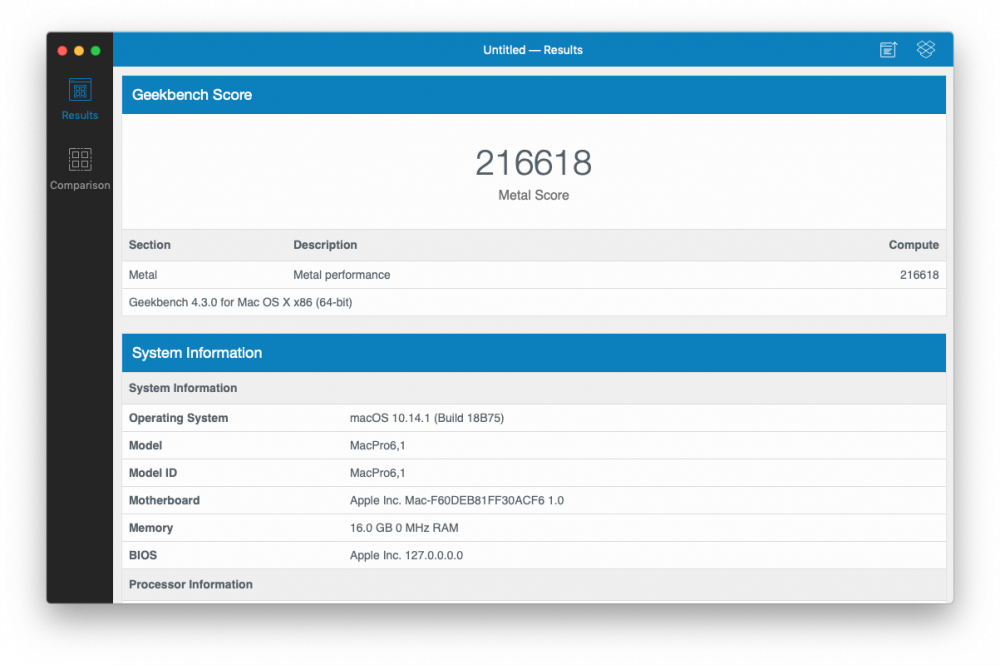The image size is (1000, 665).
Task: Click 'Untitled — Results' window title
Action: point(533,50)
